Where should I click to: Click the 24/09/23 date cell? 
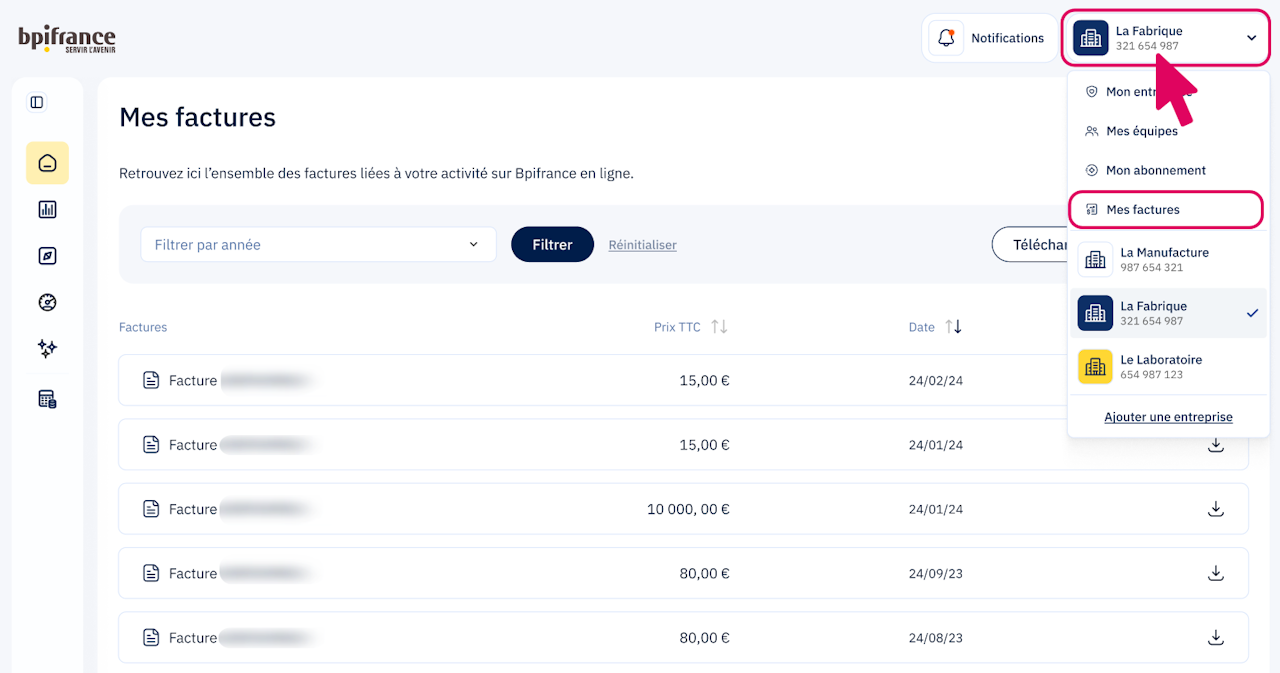(936, 573)
